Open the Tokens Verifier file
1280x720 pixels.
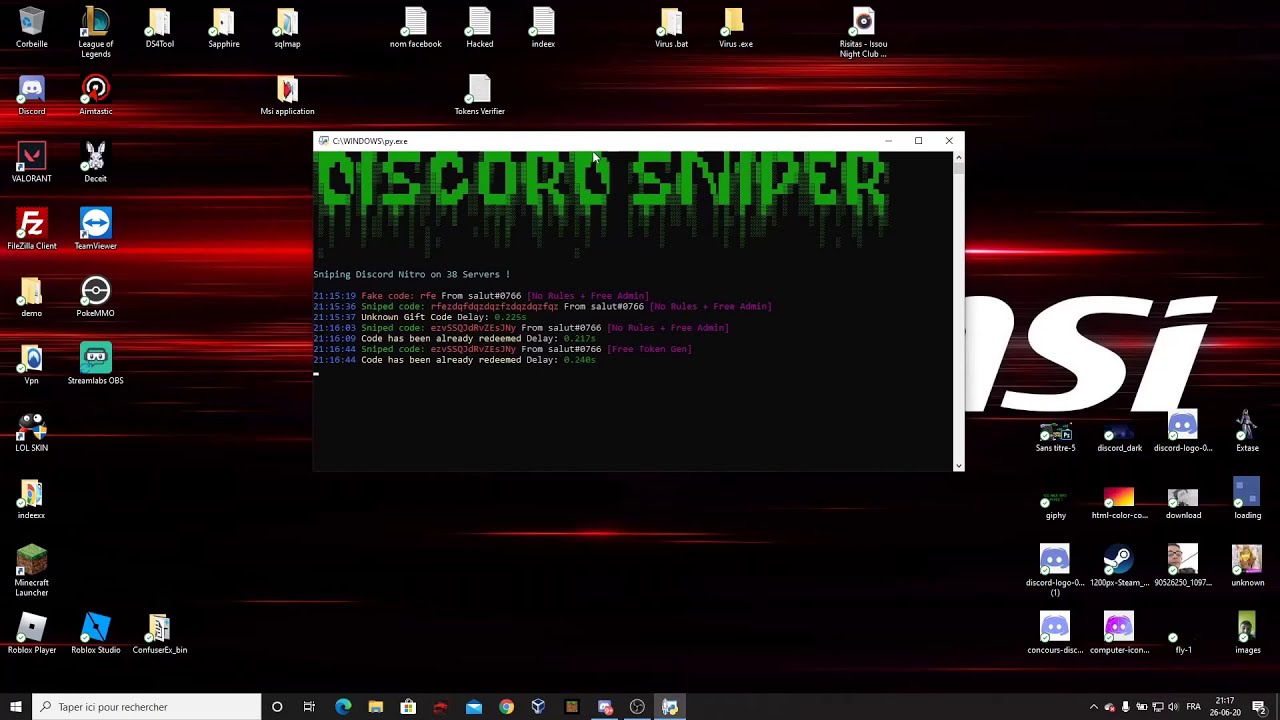[479, 95]
